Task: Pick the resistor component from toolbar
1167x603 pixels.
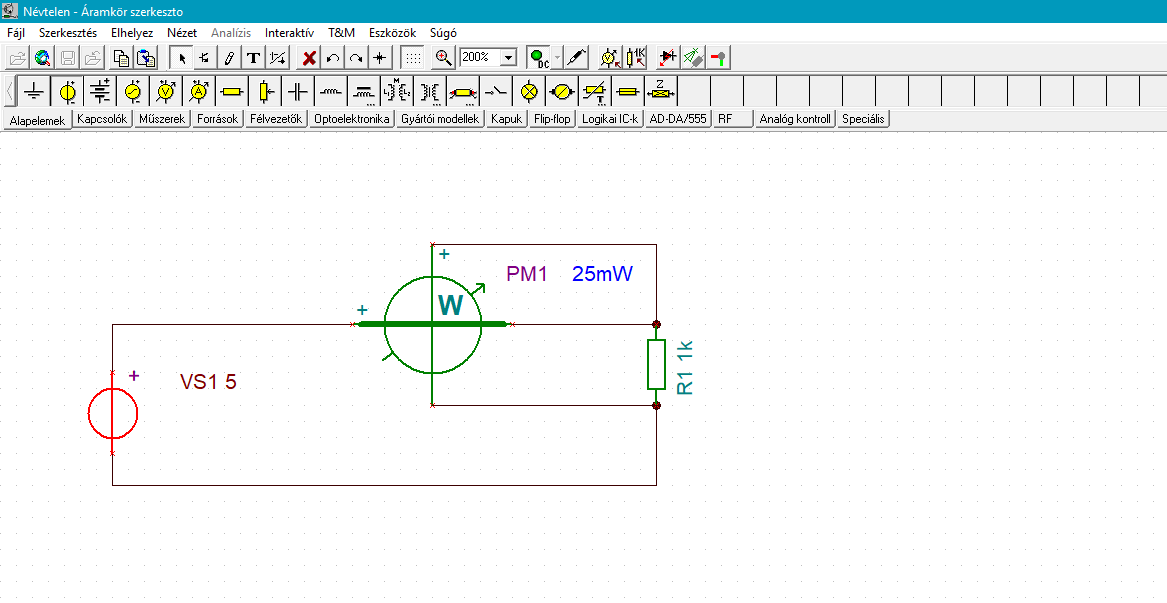Action: point(232,92)
